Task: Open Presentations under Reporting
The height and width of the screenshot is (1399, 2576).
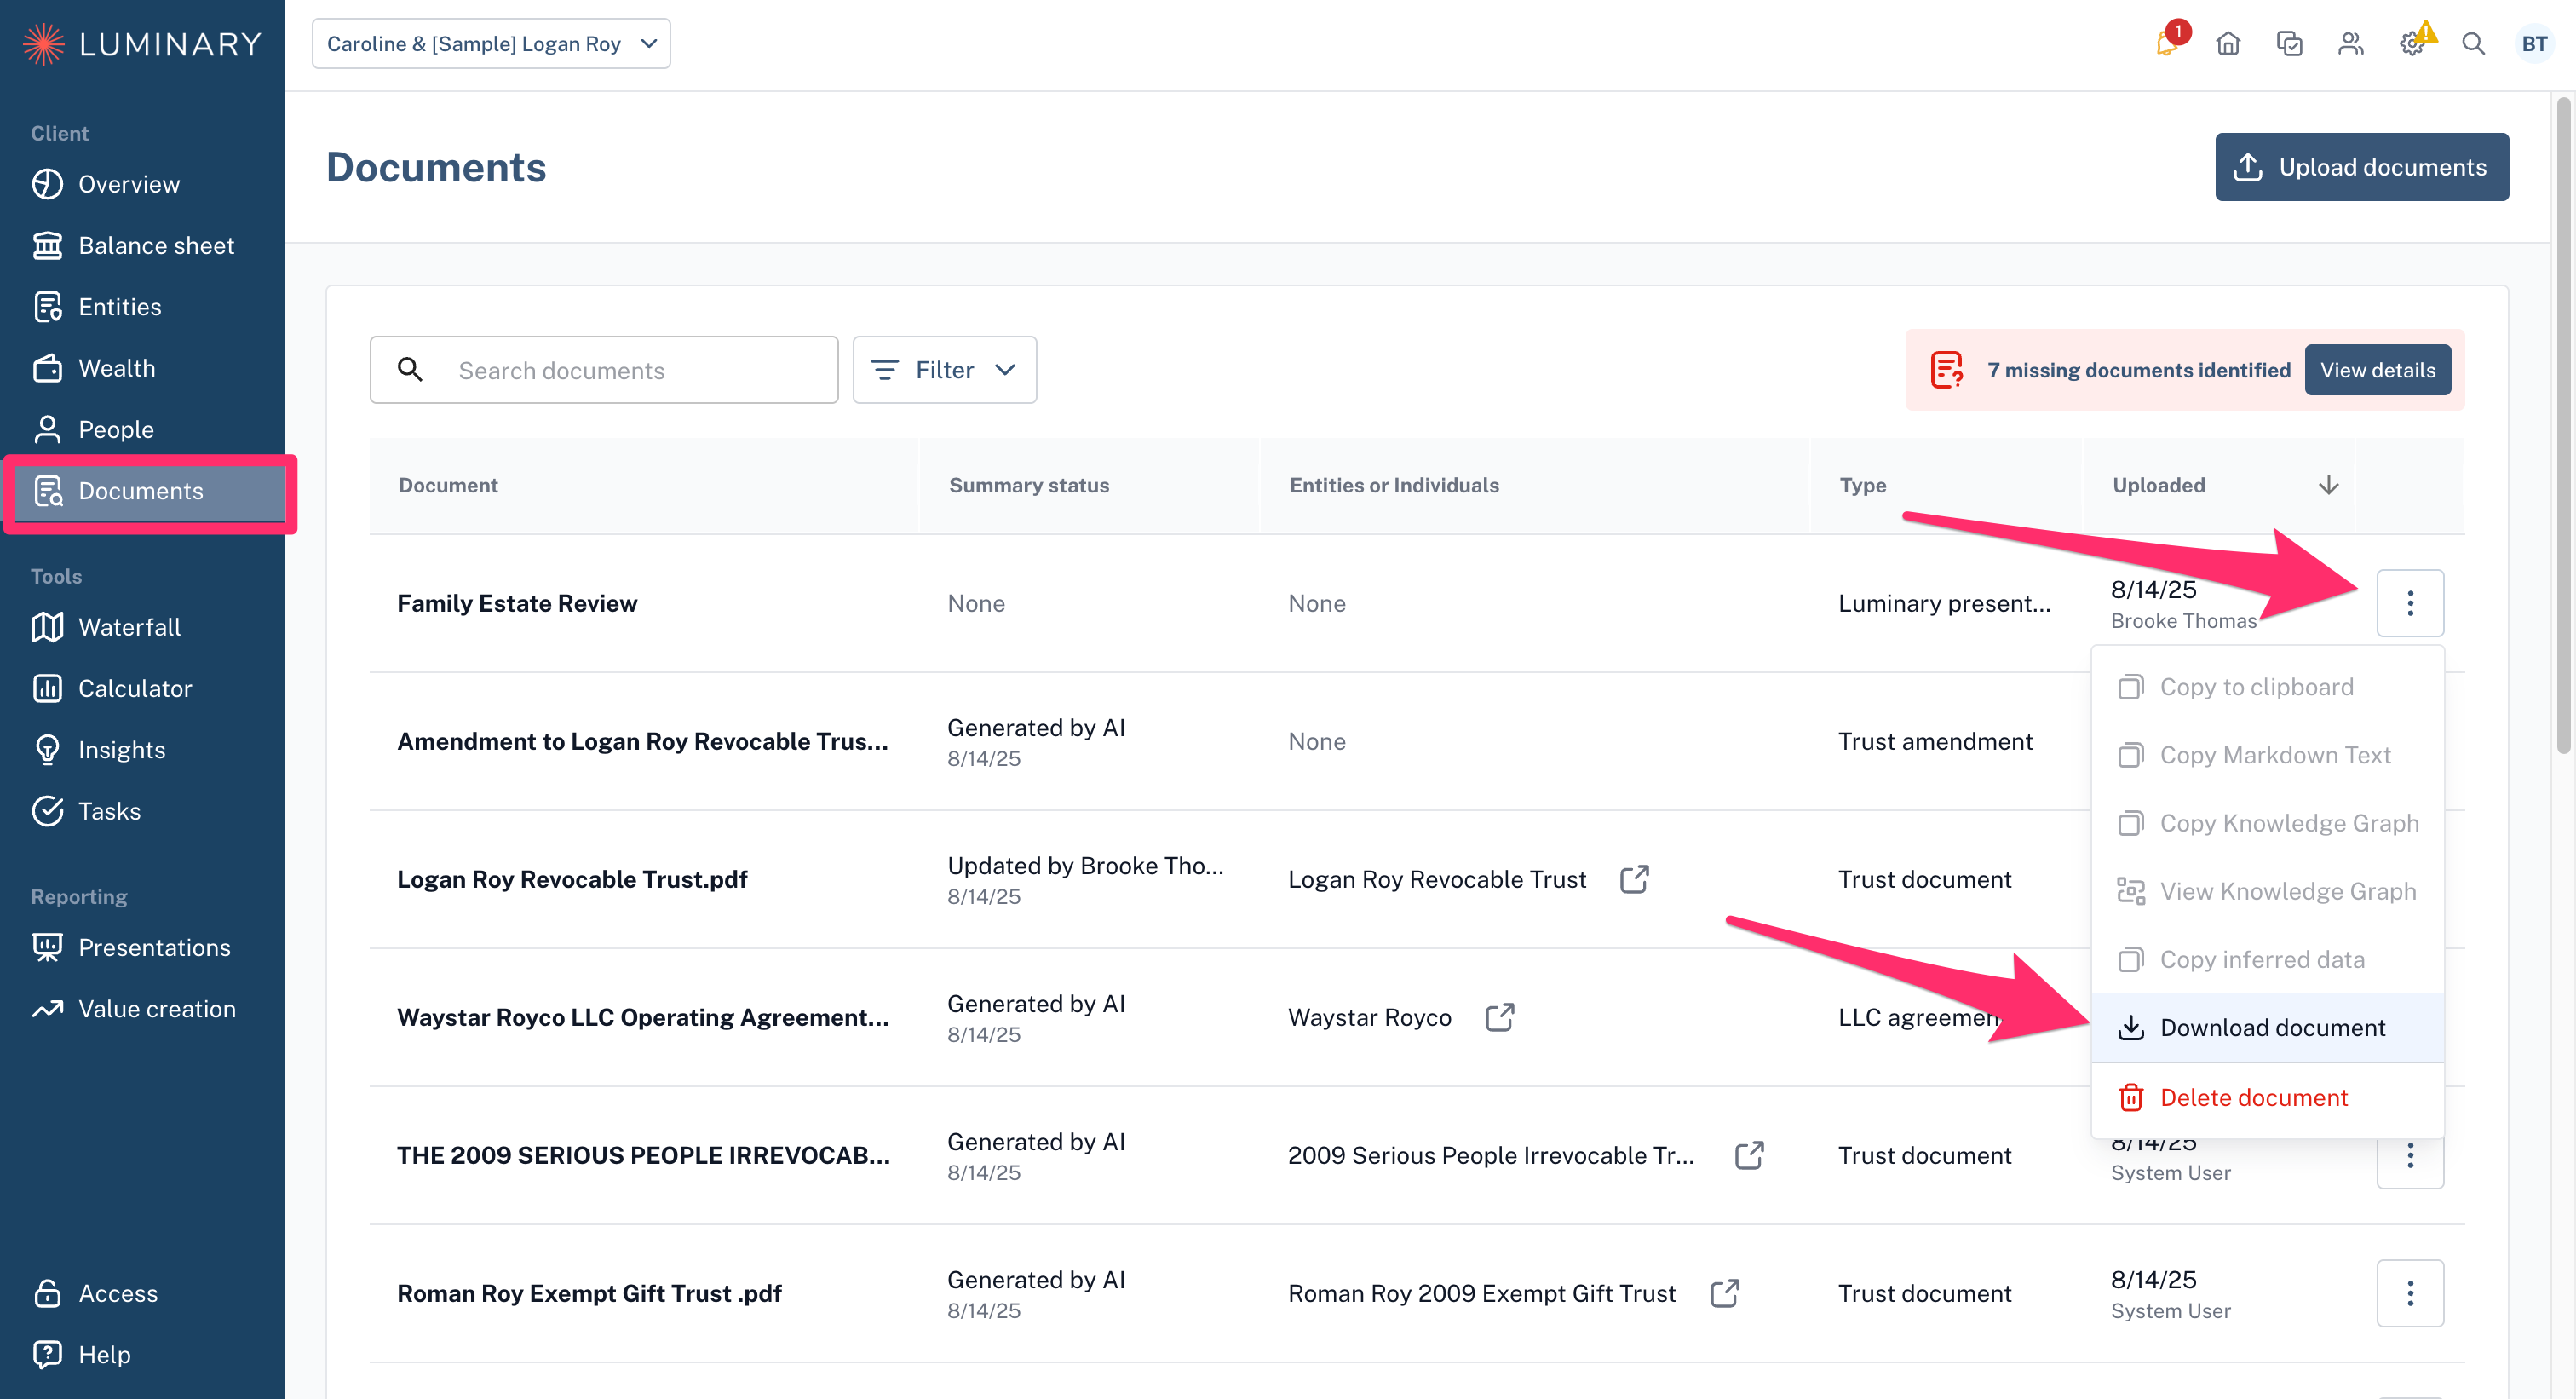Action: [x=142, y=947]
